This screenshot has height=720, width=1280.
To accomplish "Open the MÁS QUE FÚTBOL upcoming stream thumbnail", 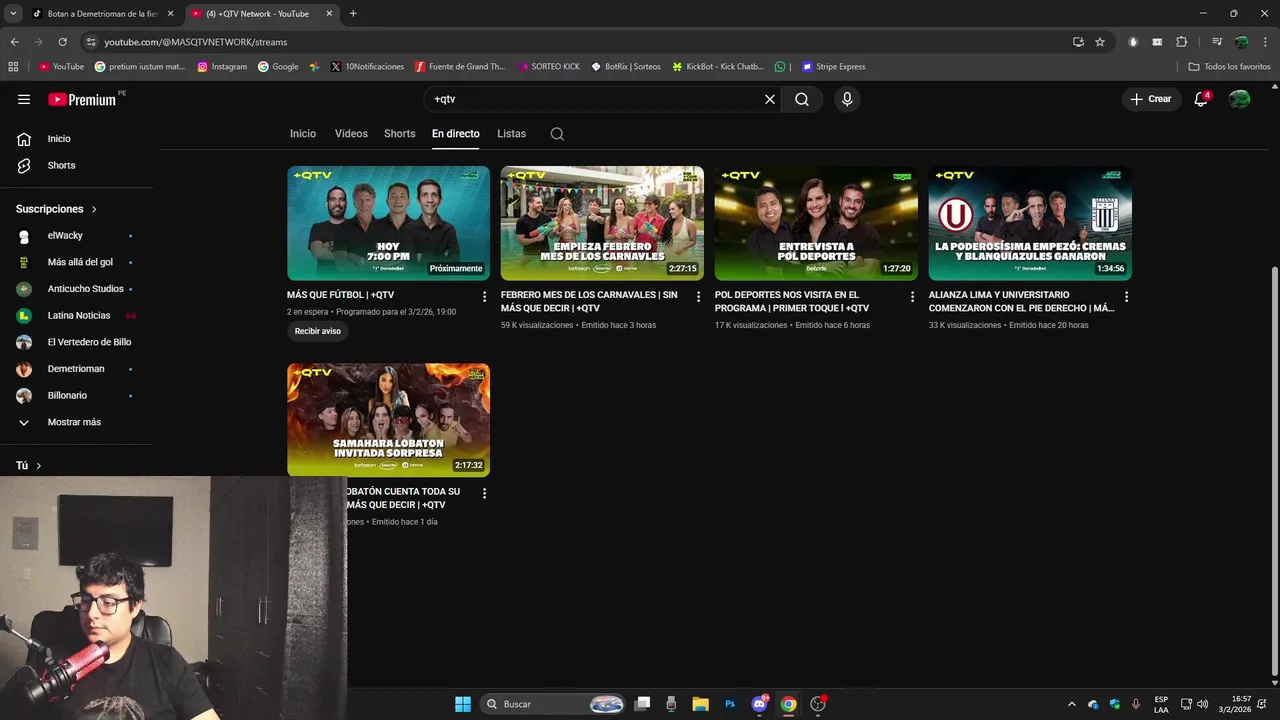I will pos(388,223).
